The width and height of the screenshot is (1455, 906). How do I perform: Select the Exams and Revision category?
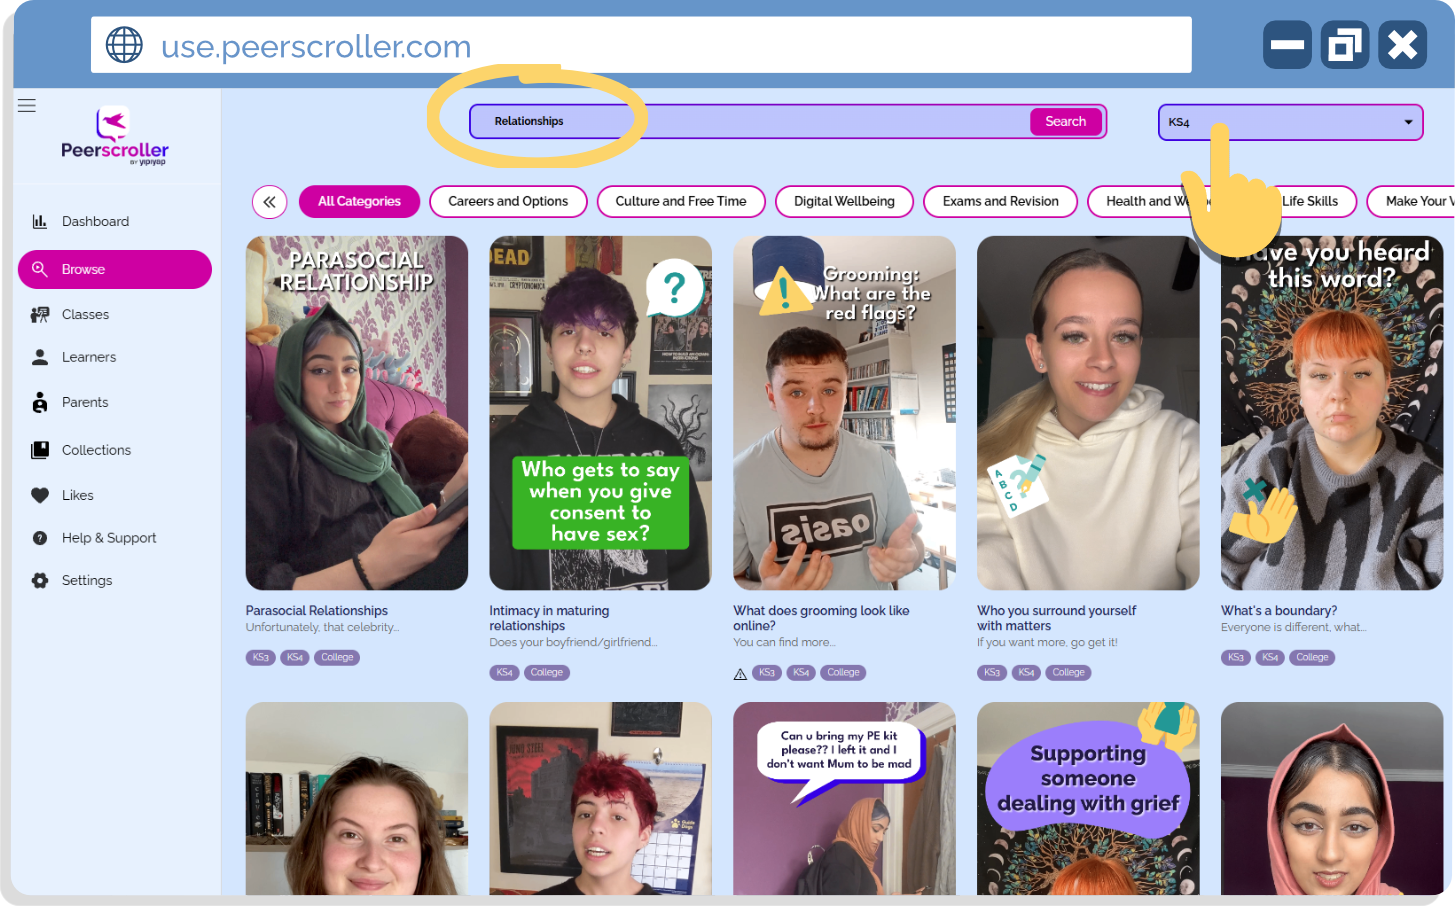(x=1000, y=201)
